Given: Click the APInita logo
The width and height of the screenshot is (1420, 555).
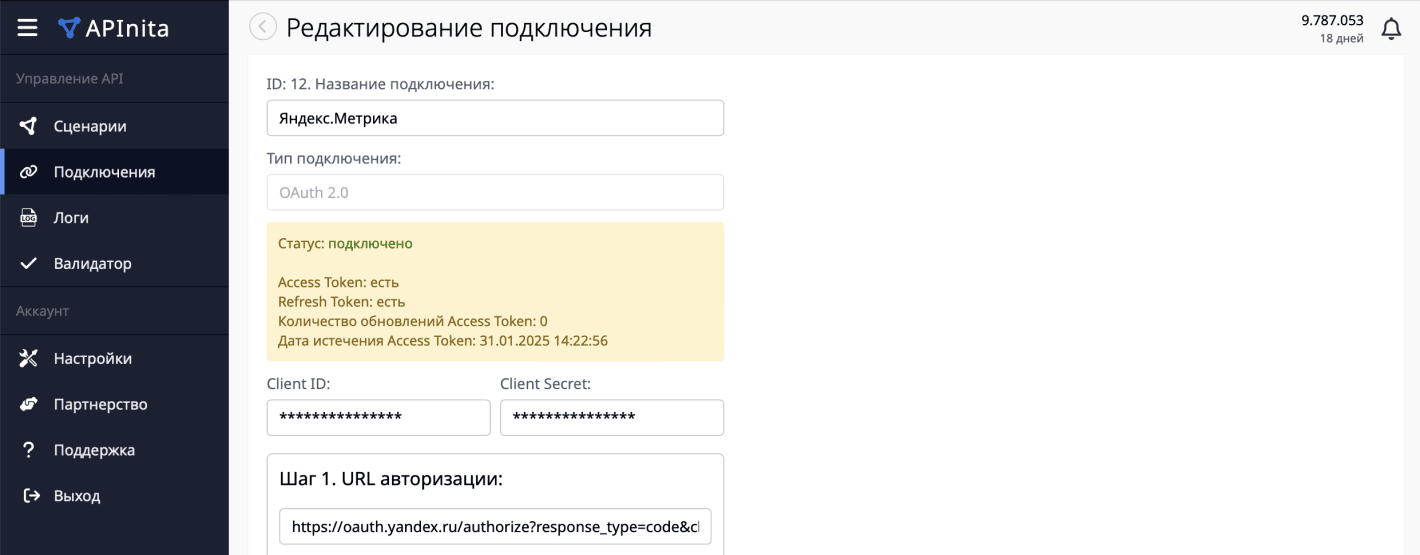Looking at the screenshot, I should pyautogui.click(x=113, y=28).
